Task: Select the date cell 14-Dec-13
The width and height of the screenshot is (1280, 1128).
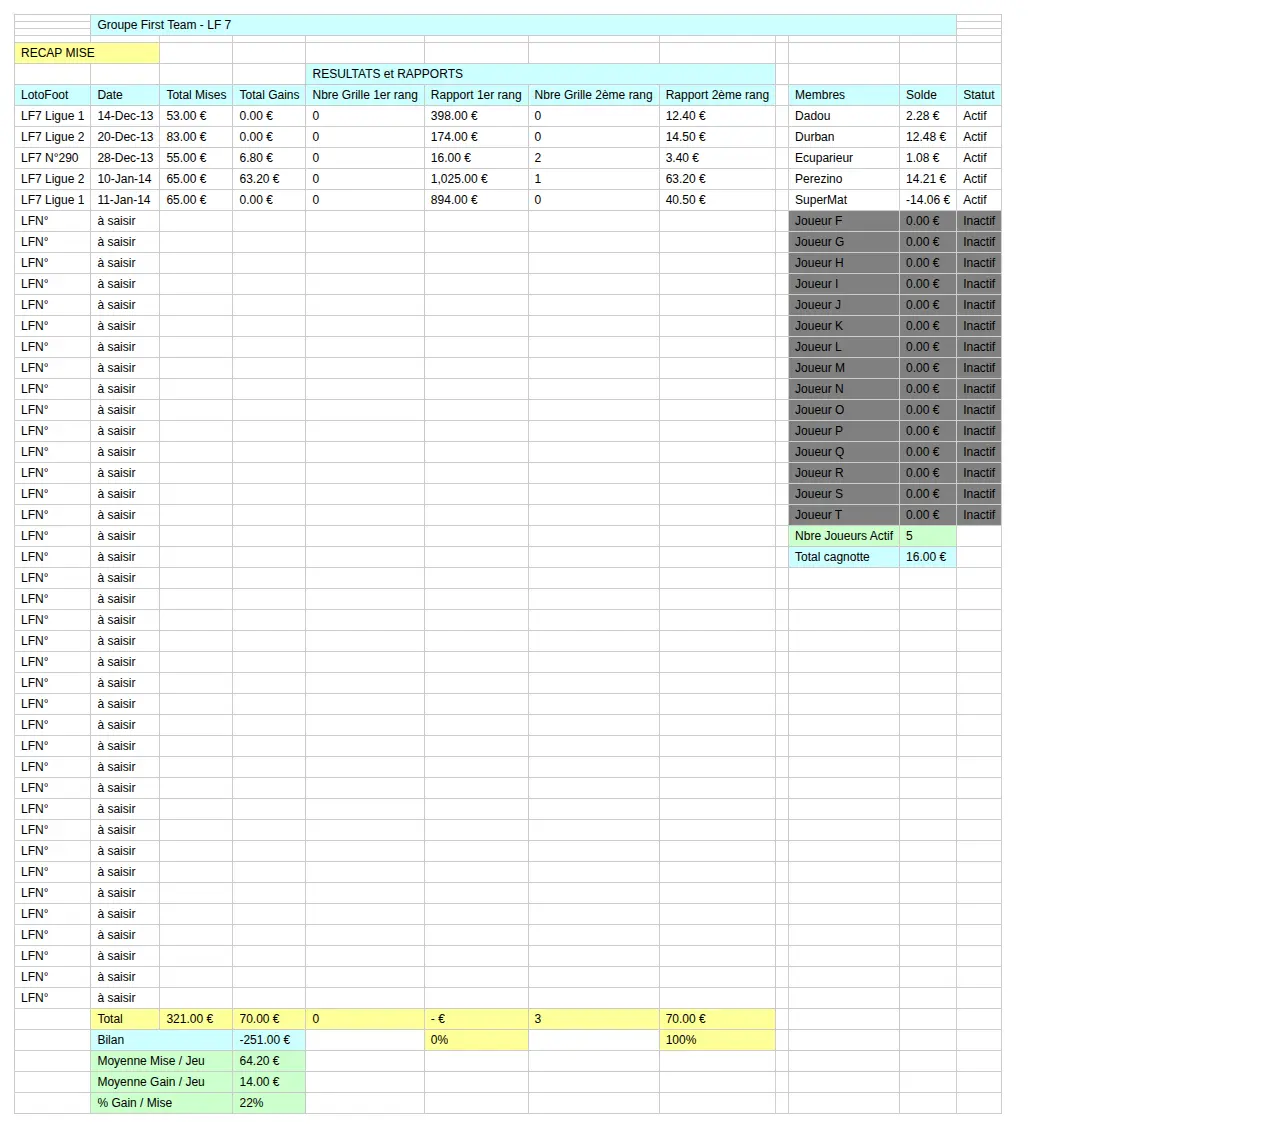Action: [x=125, y=116]
